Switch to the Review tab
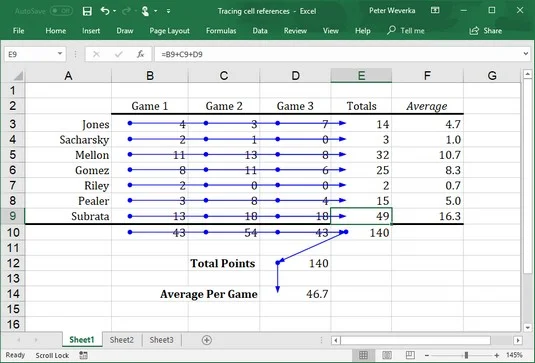The image size is (535, 363). (295, 31)
